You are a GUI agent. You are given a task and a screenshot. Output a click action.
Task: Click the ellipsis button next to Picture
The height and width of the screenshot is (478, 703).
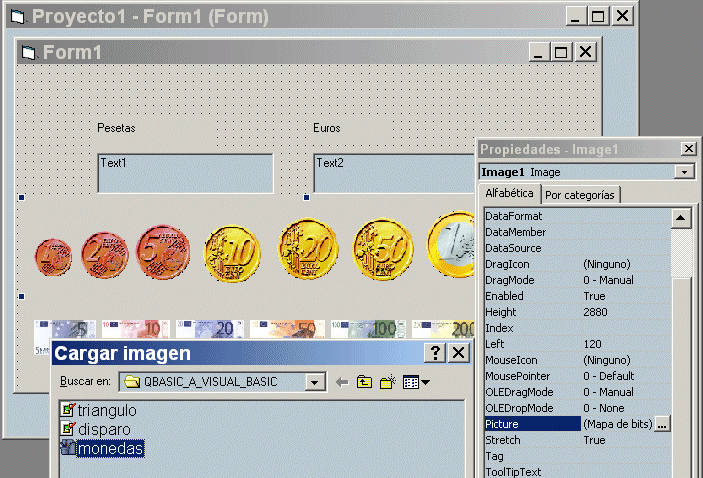coord(663,424)
